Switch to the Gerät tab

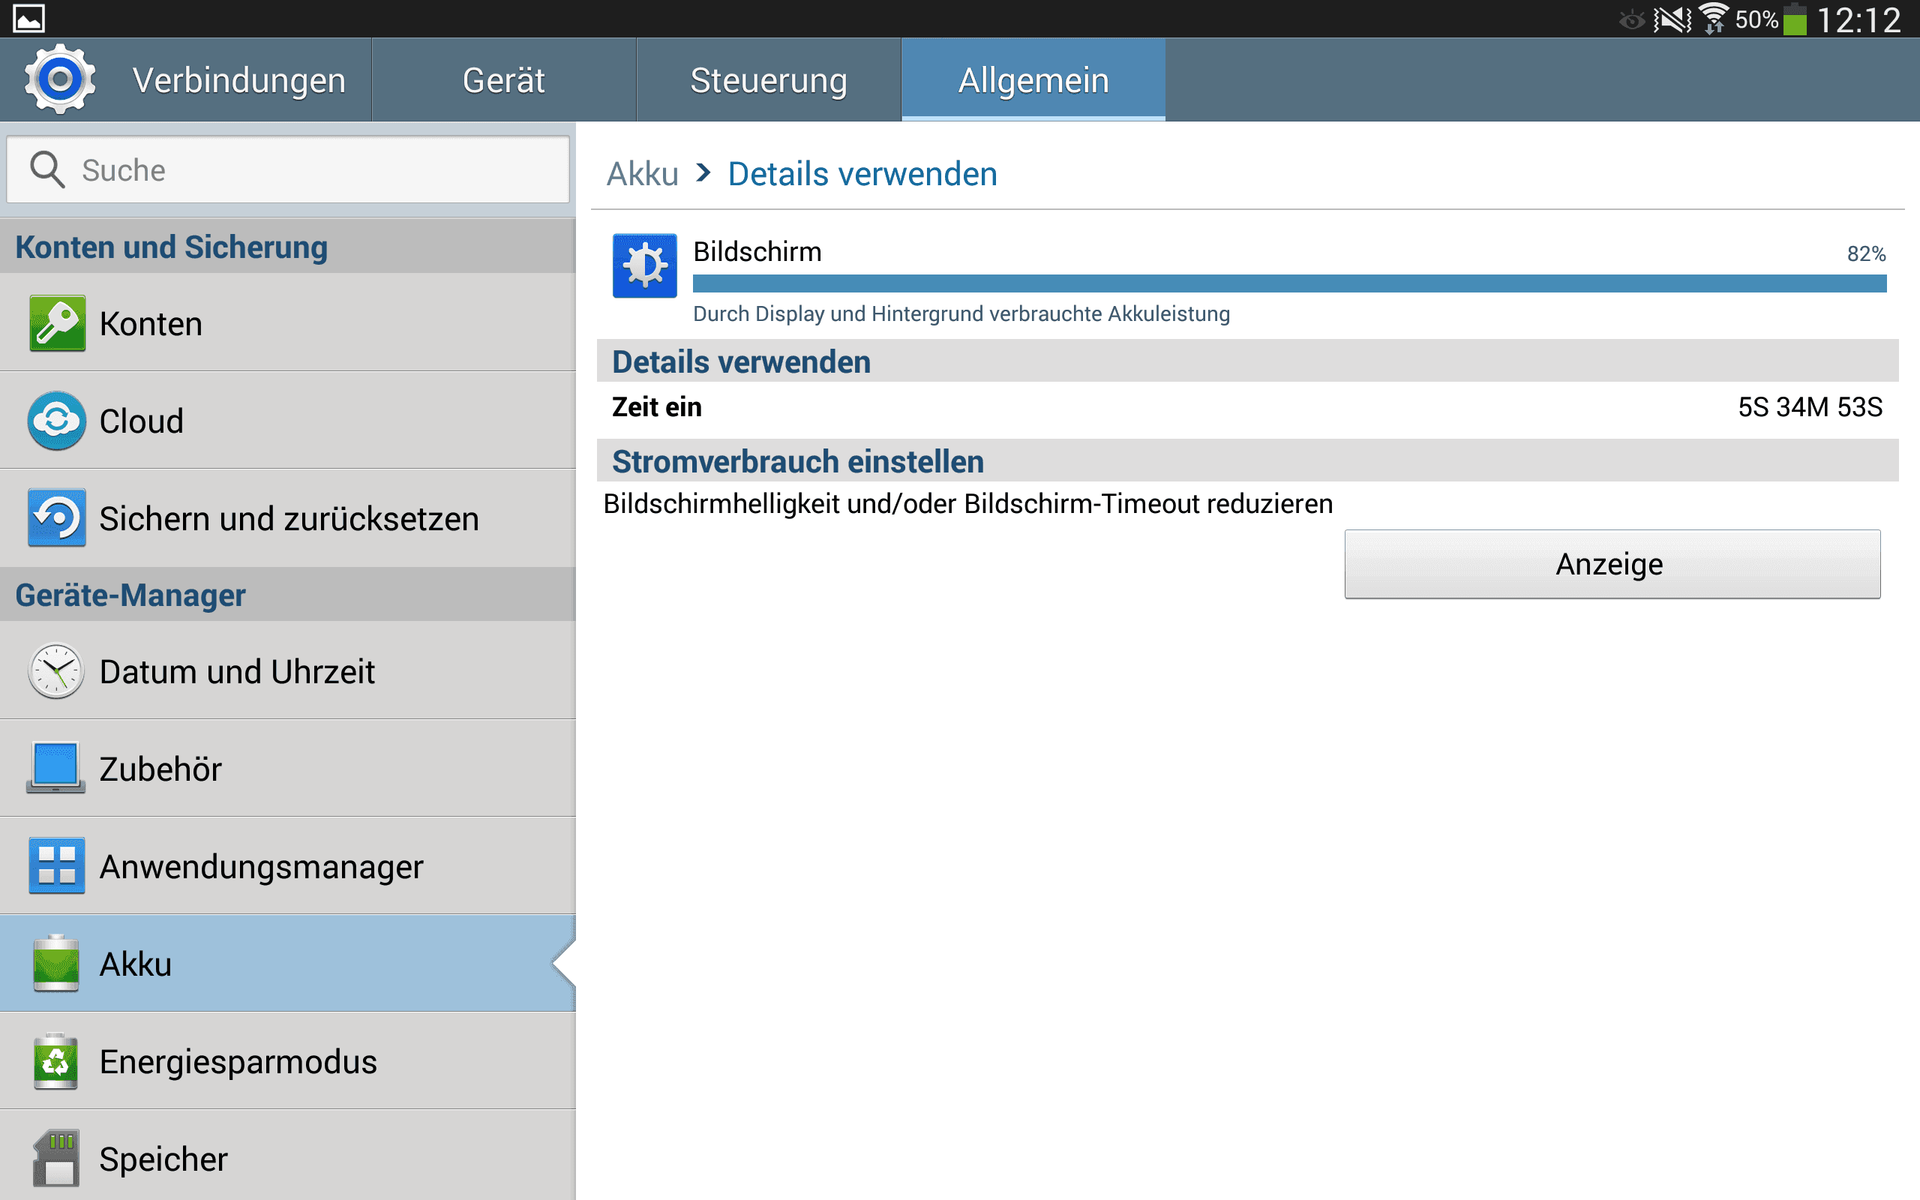tap(504, 80)
